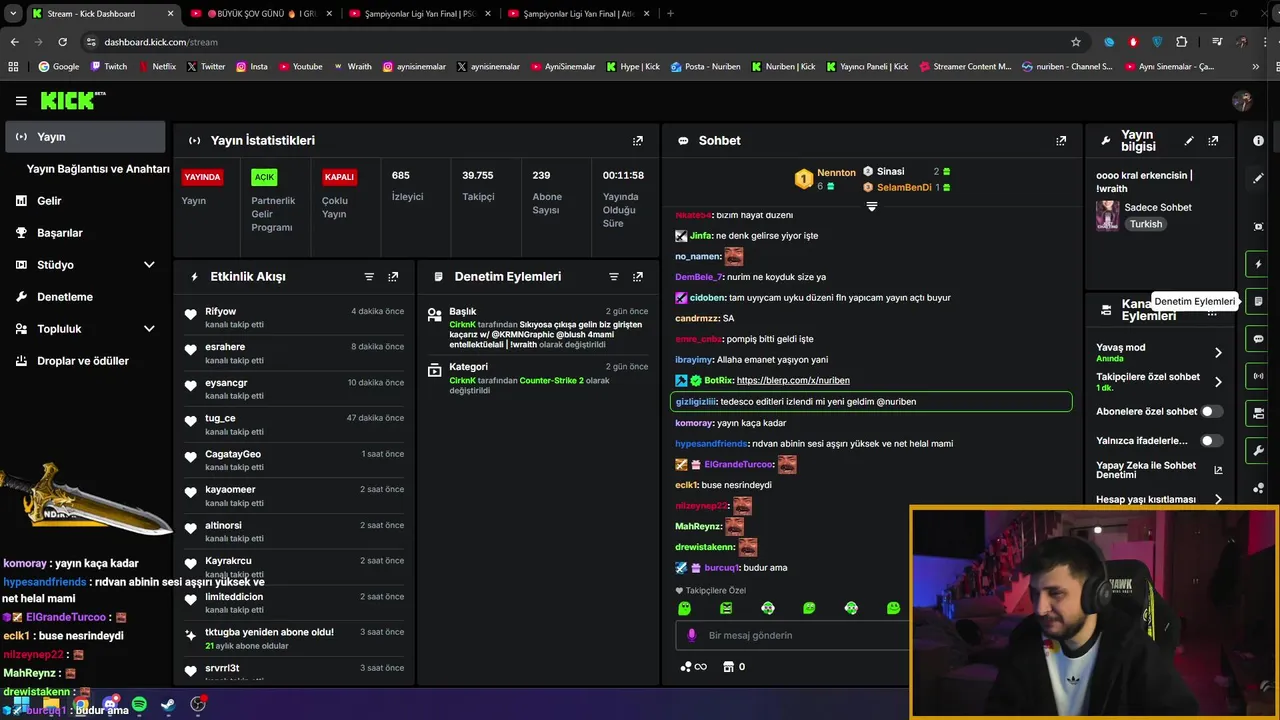1280x720 pixels.
Task: Open Spotify from the taskbar
Action: coord(139,705)
